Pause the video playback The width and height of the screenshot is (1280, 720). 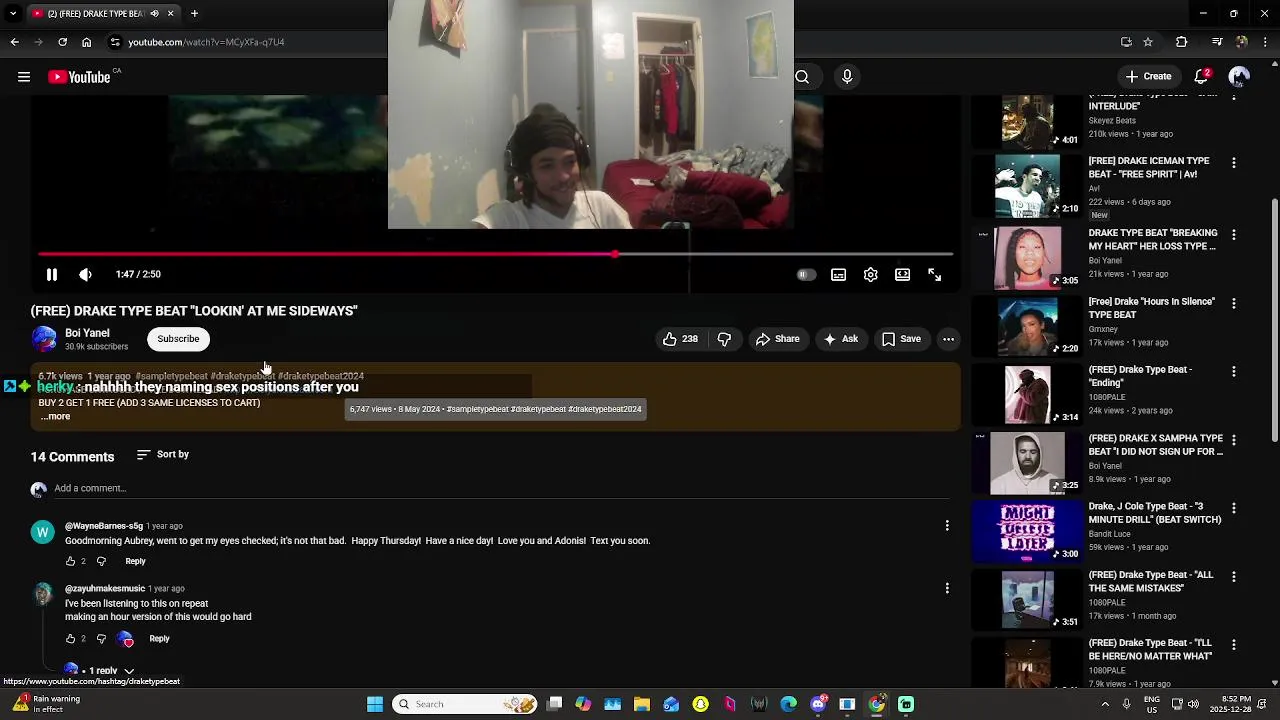(x=52, y=274)
